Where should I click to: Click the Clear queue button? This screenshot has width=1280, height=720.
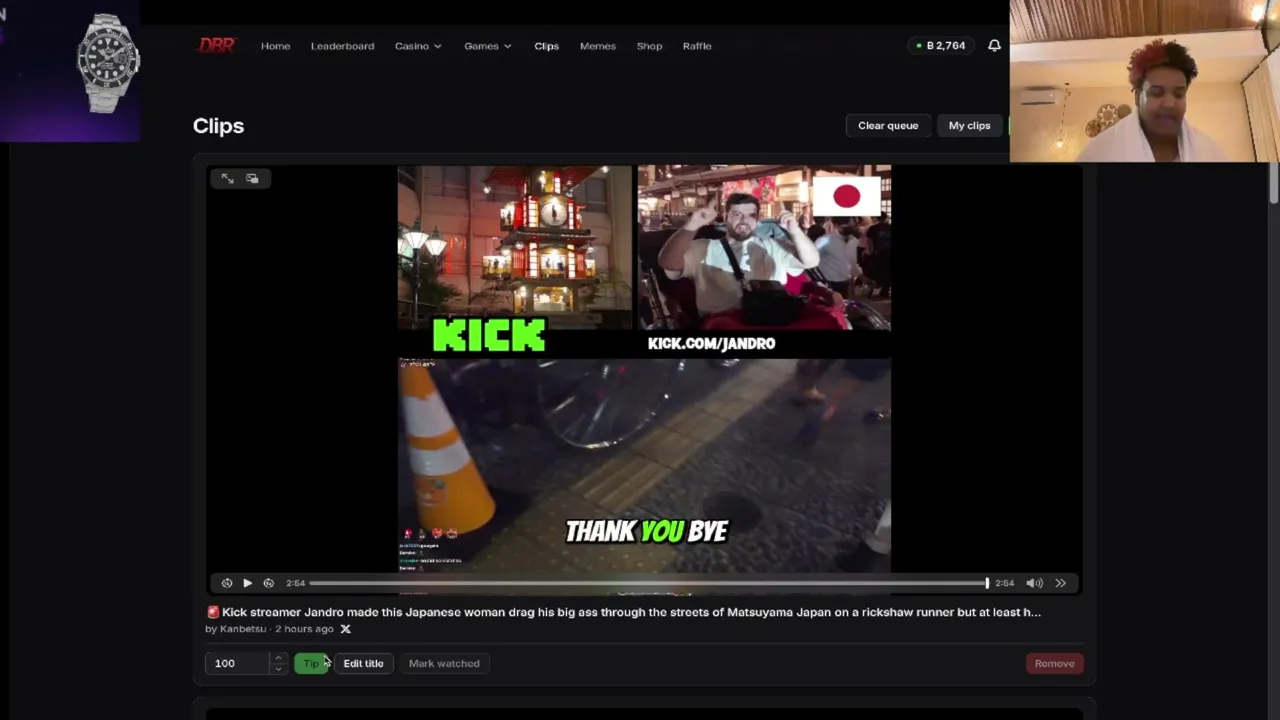888,125
